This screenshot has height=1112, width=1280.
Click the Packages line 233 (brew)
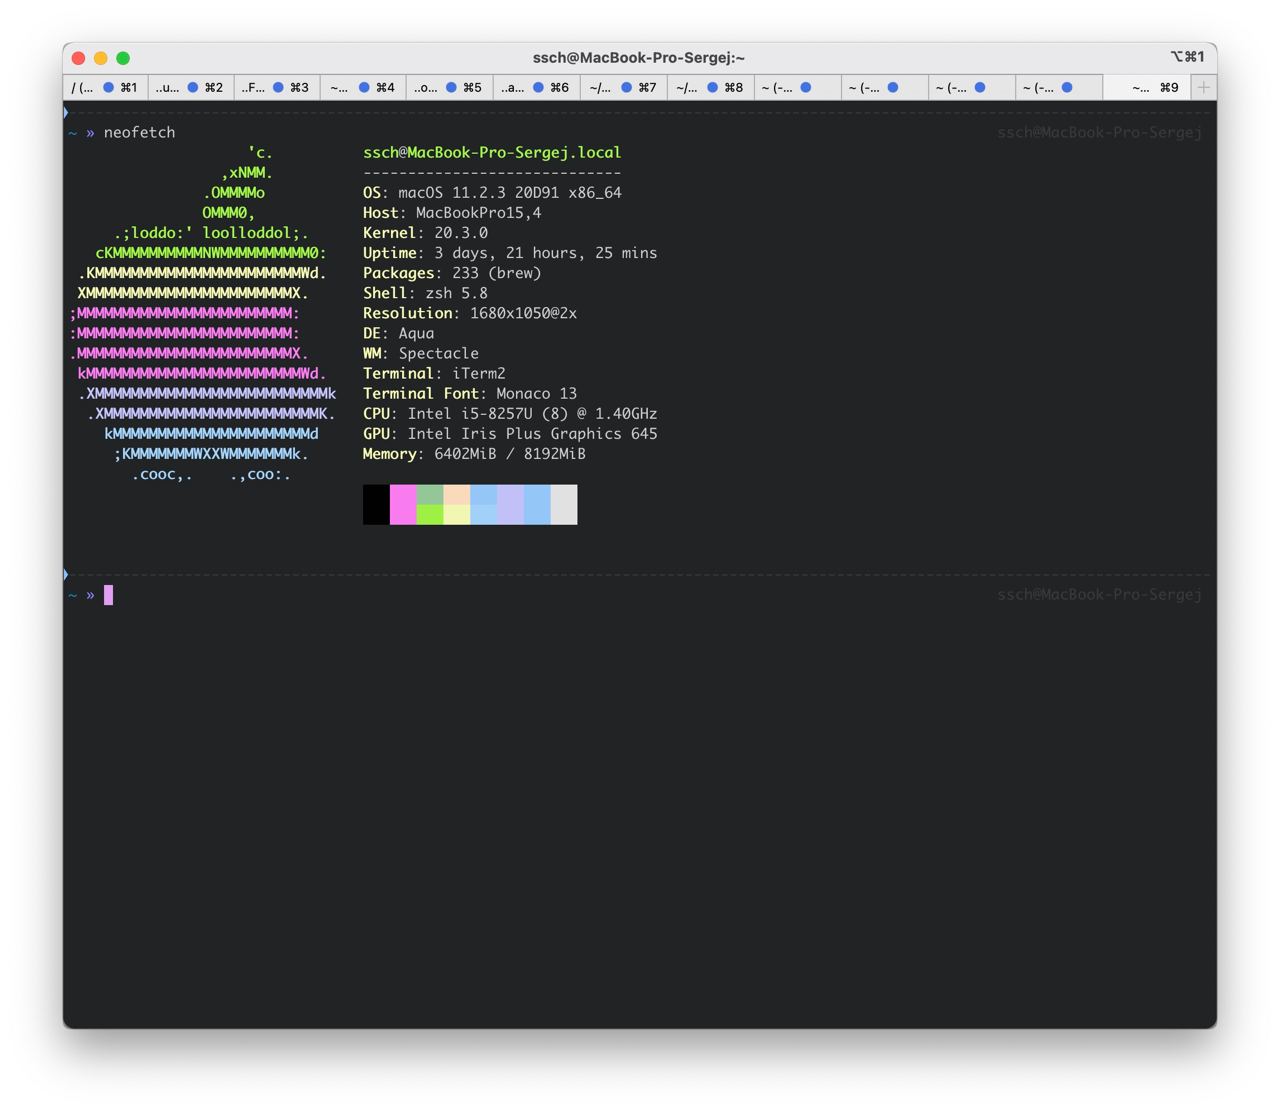pos(452,273)
